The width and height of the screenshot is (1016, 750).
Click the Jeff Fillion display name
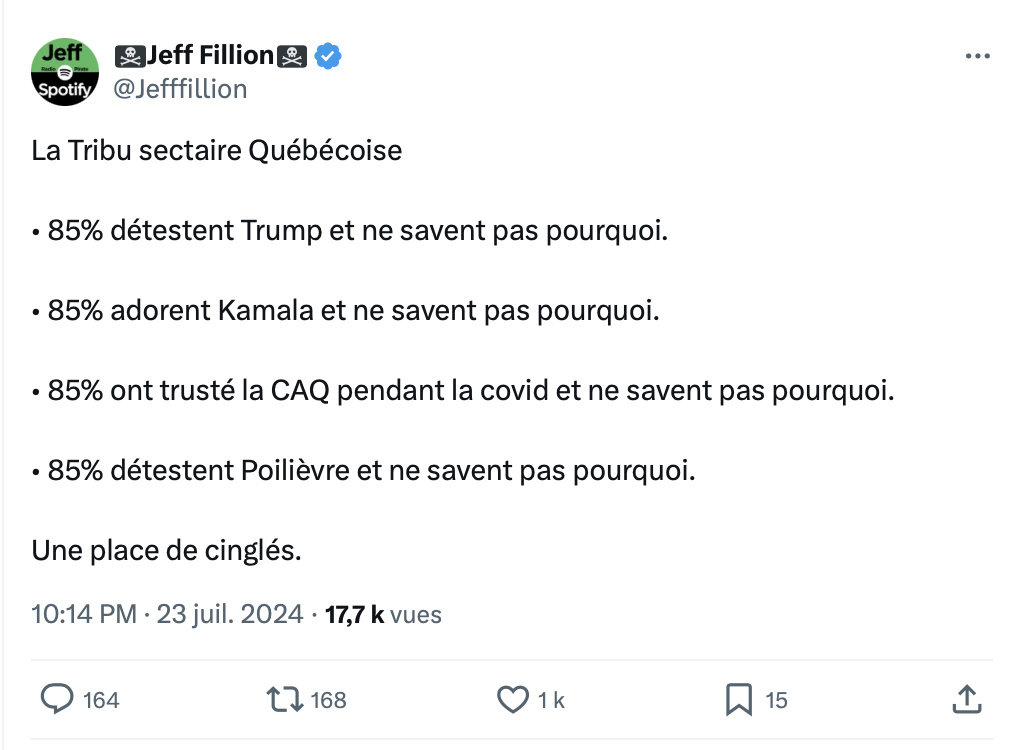pyautogui.click(x=211, y=55)
